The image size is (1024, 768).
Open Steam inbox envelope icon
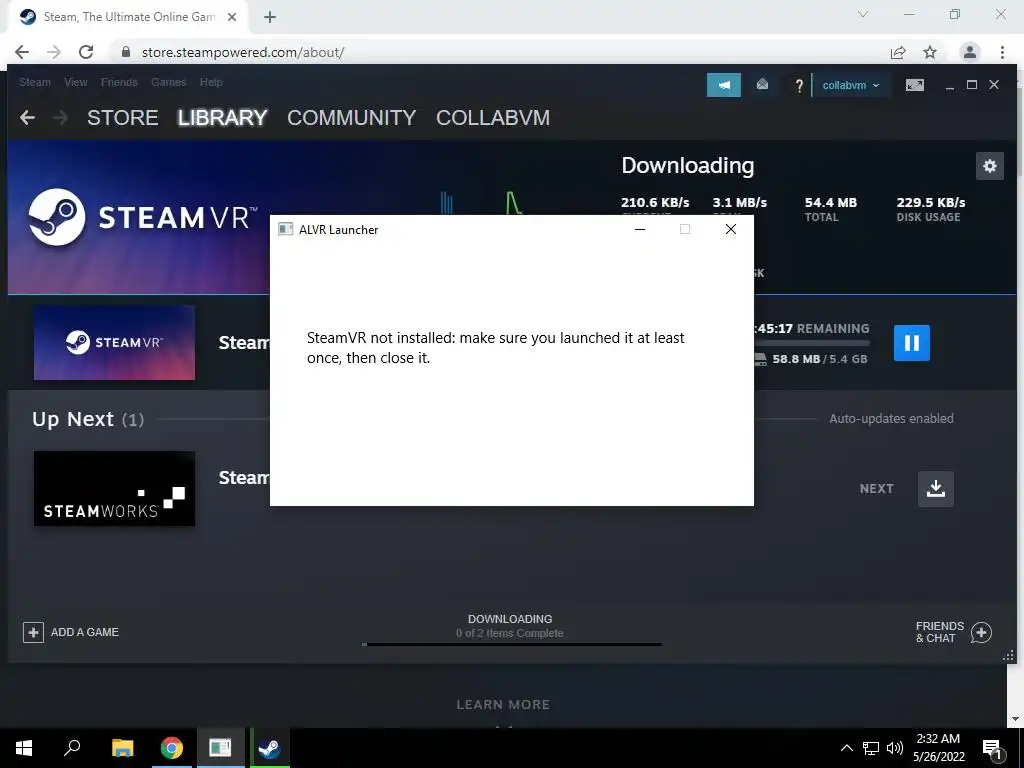(x=762, y=85)
